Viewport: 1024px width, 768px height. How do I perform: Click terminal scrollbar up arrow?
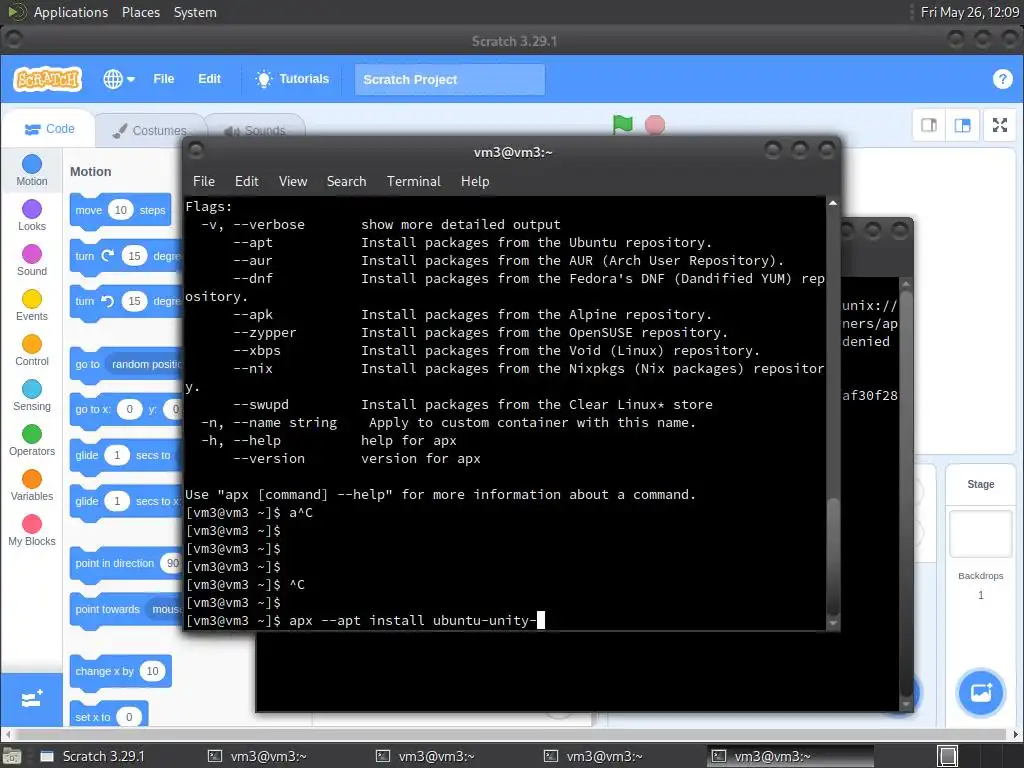coord(833,204)
